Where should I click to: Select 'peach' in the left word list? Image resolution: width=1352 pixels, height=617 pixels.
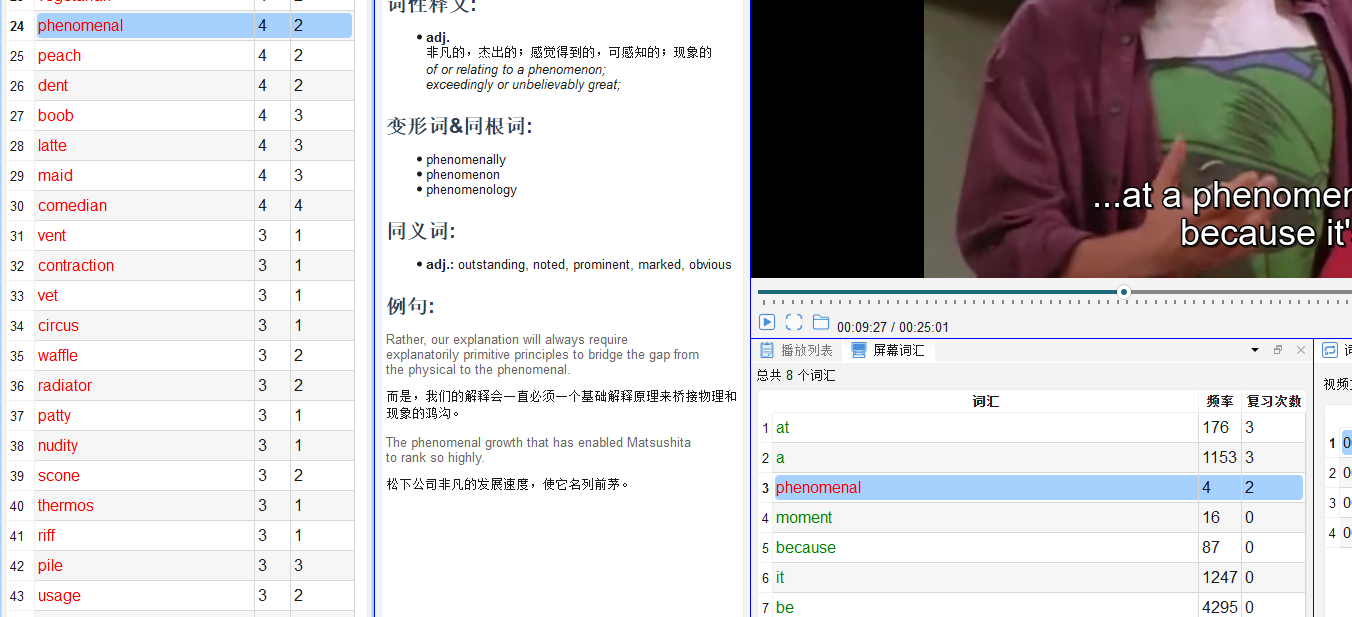click(59, 55)
